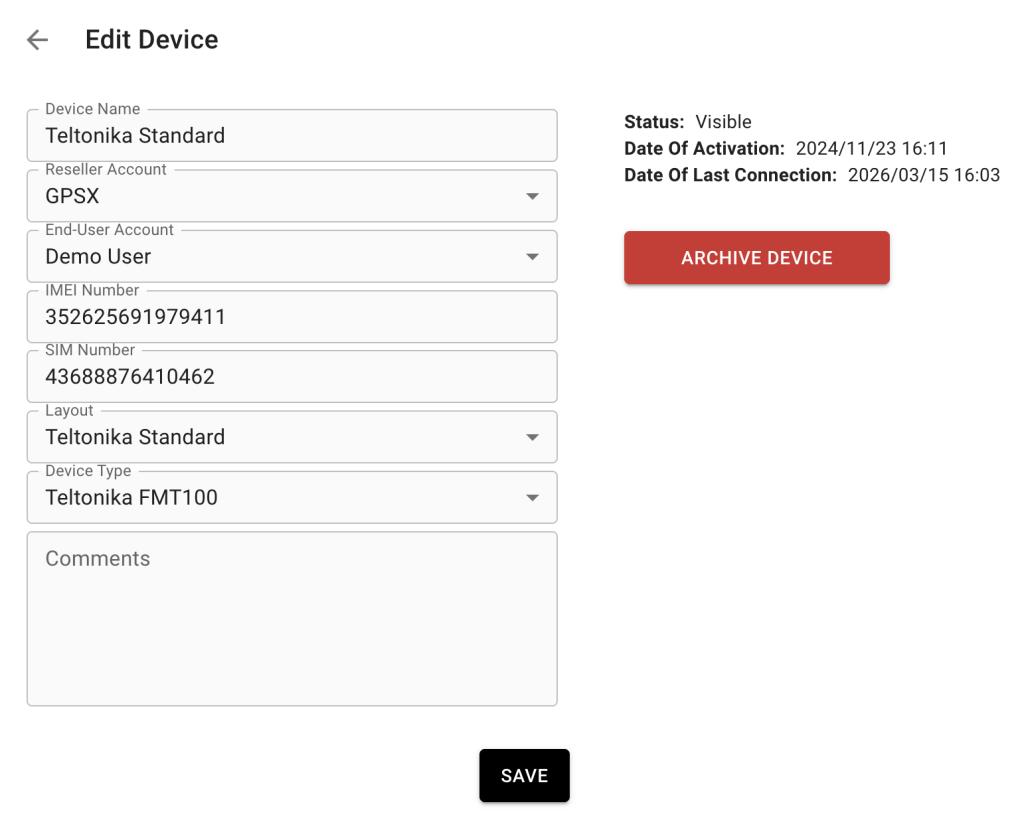This screenshot has width=1024, height=826.
Task: Select the SIM Number input field
Action: point(290,378)
